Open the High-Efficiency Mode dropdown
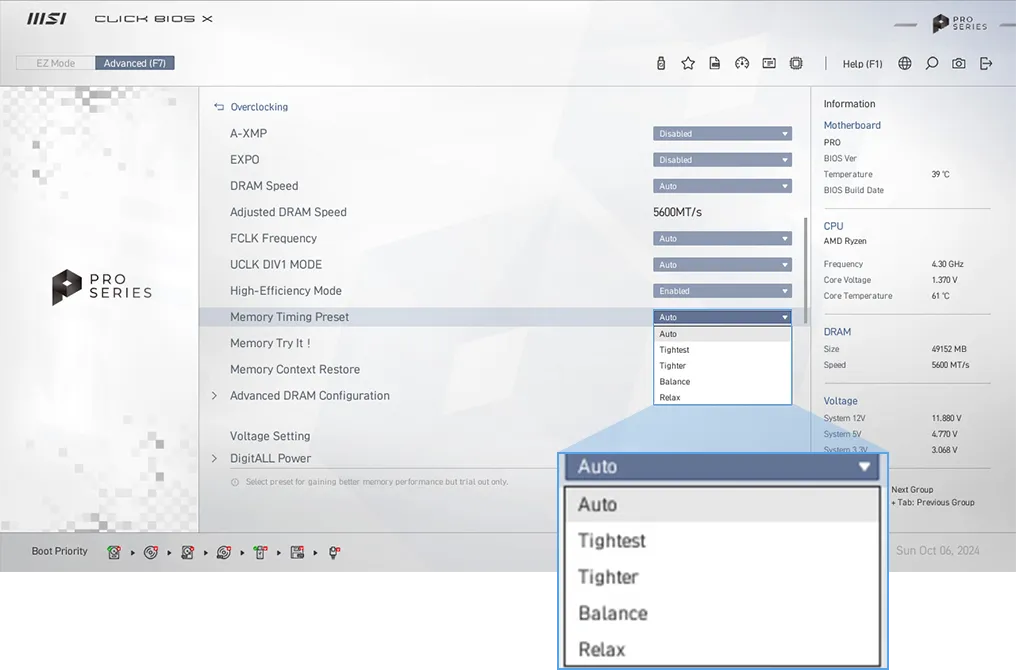 point(722,291)
